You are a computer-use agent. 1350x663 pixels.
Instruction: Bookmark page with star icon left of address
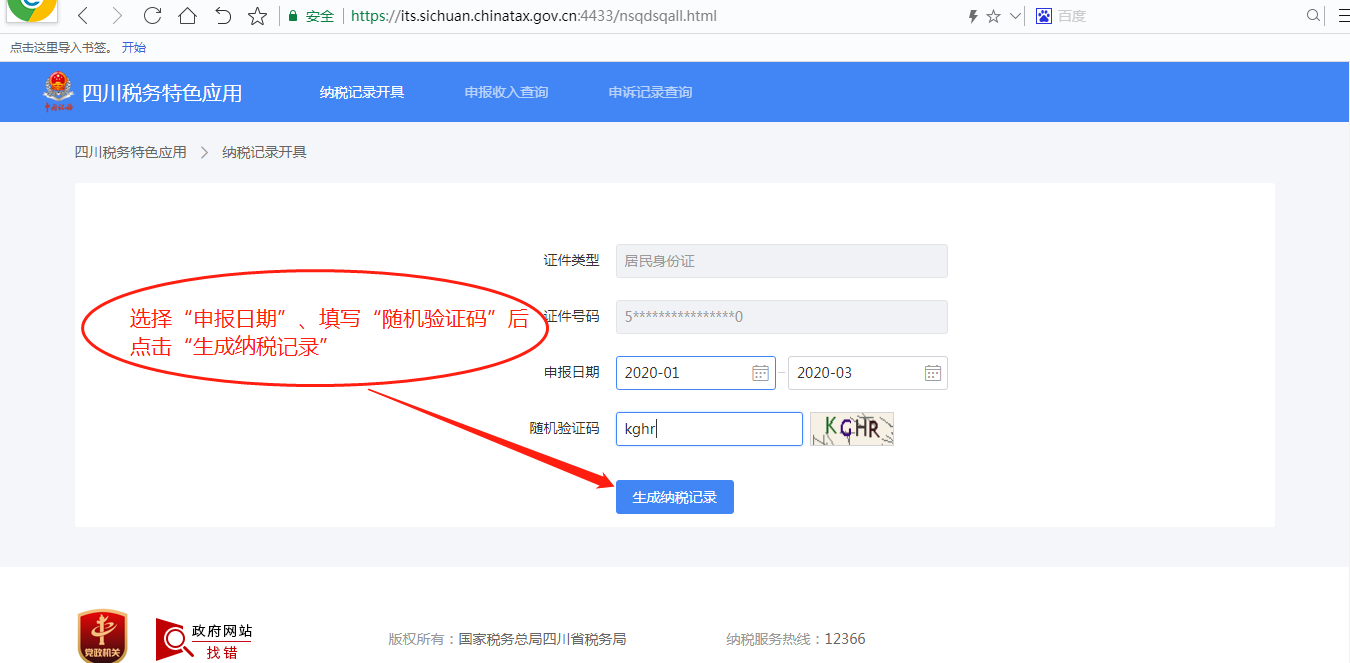(257, 16)
